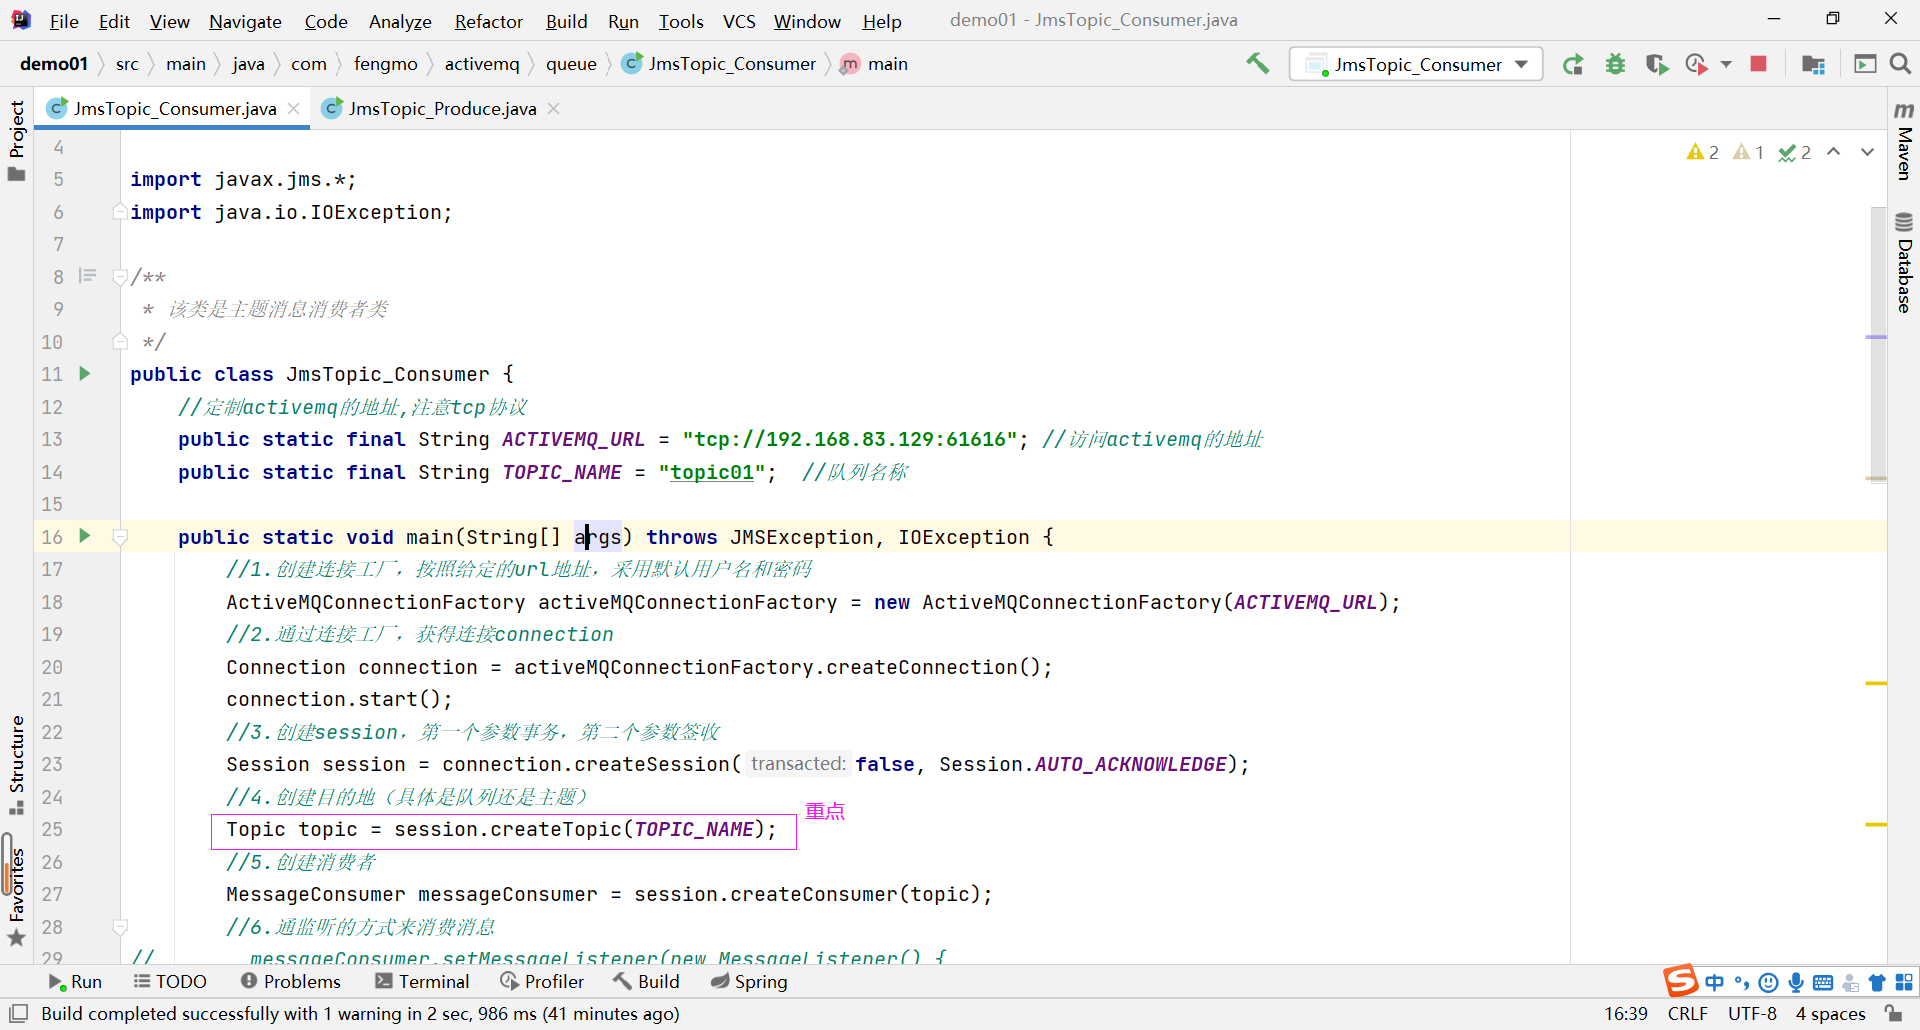Viewport: 1920px width, 1030px height.
Task: Open the Run tool window button
Action: pos(75,981)
